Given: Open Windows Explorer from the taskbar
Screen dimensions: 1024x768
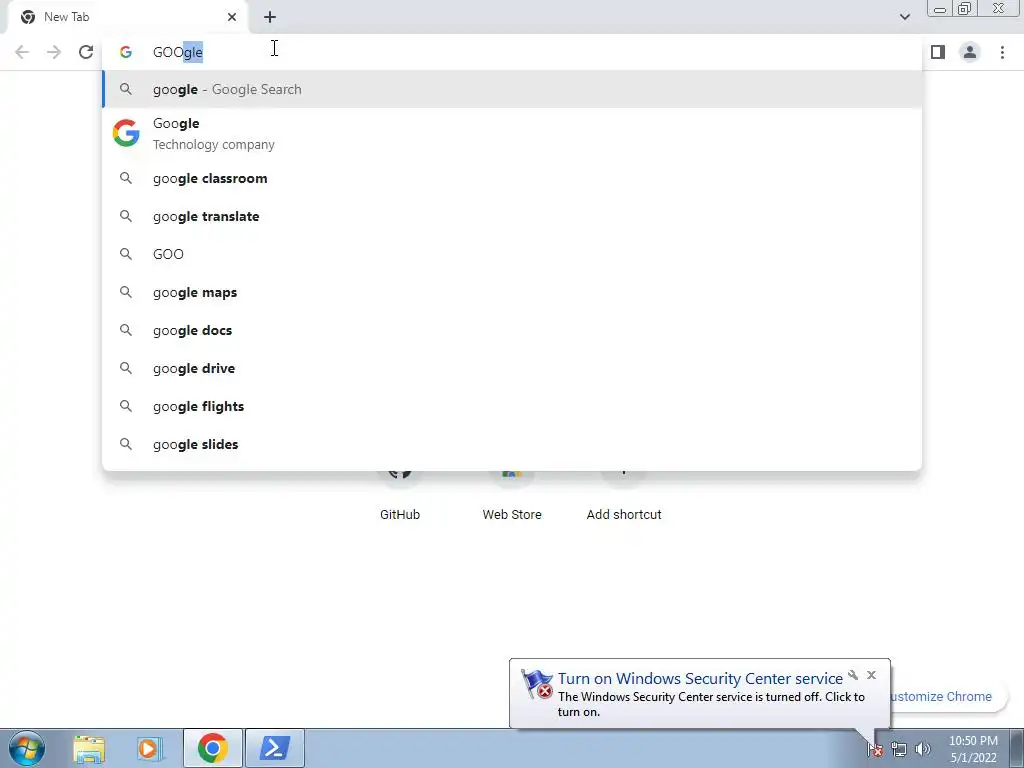Looking at the screenshot, I should point(89,748).
